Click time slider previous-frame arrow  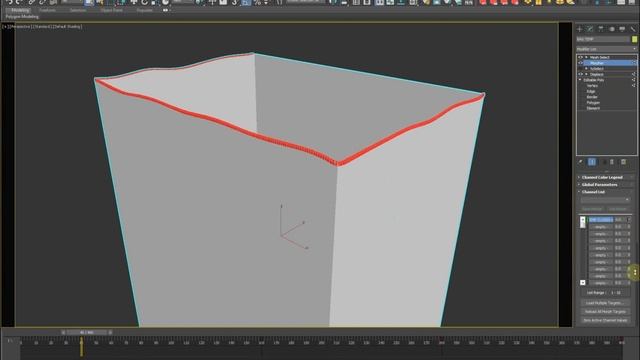click(63, 333)
